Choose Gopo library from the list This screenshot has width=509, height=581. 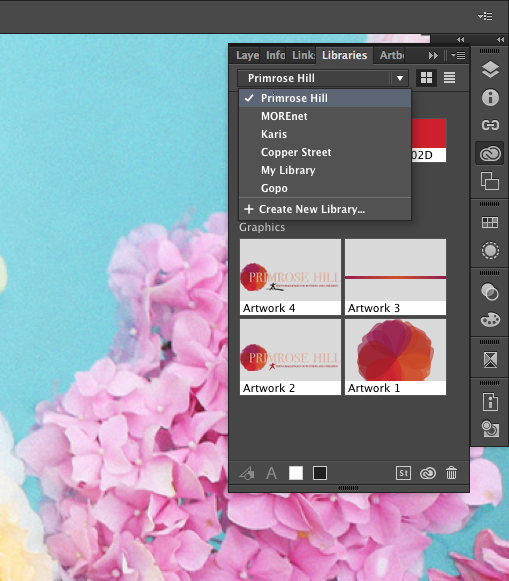325,188
